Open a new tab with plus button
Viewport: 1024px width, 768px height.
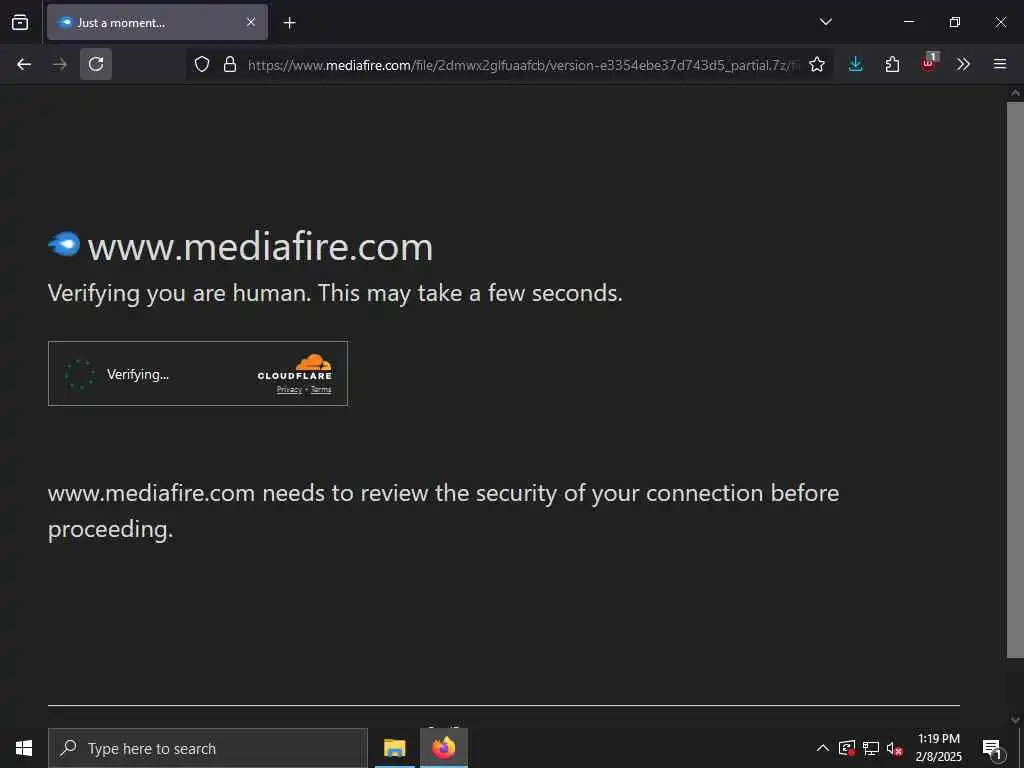pos(289,23)
